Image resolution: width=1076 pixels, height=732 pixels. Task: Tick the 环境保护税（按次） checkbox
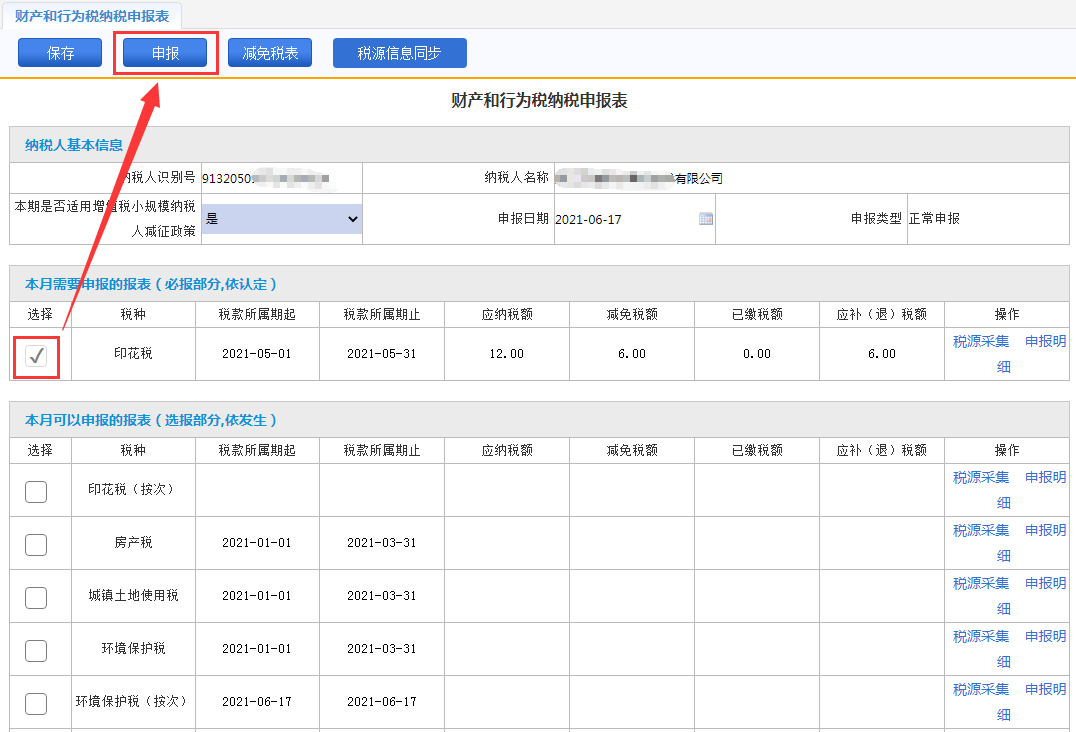(x=36, y=703)
